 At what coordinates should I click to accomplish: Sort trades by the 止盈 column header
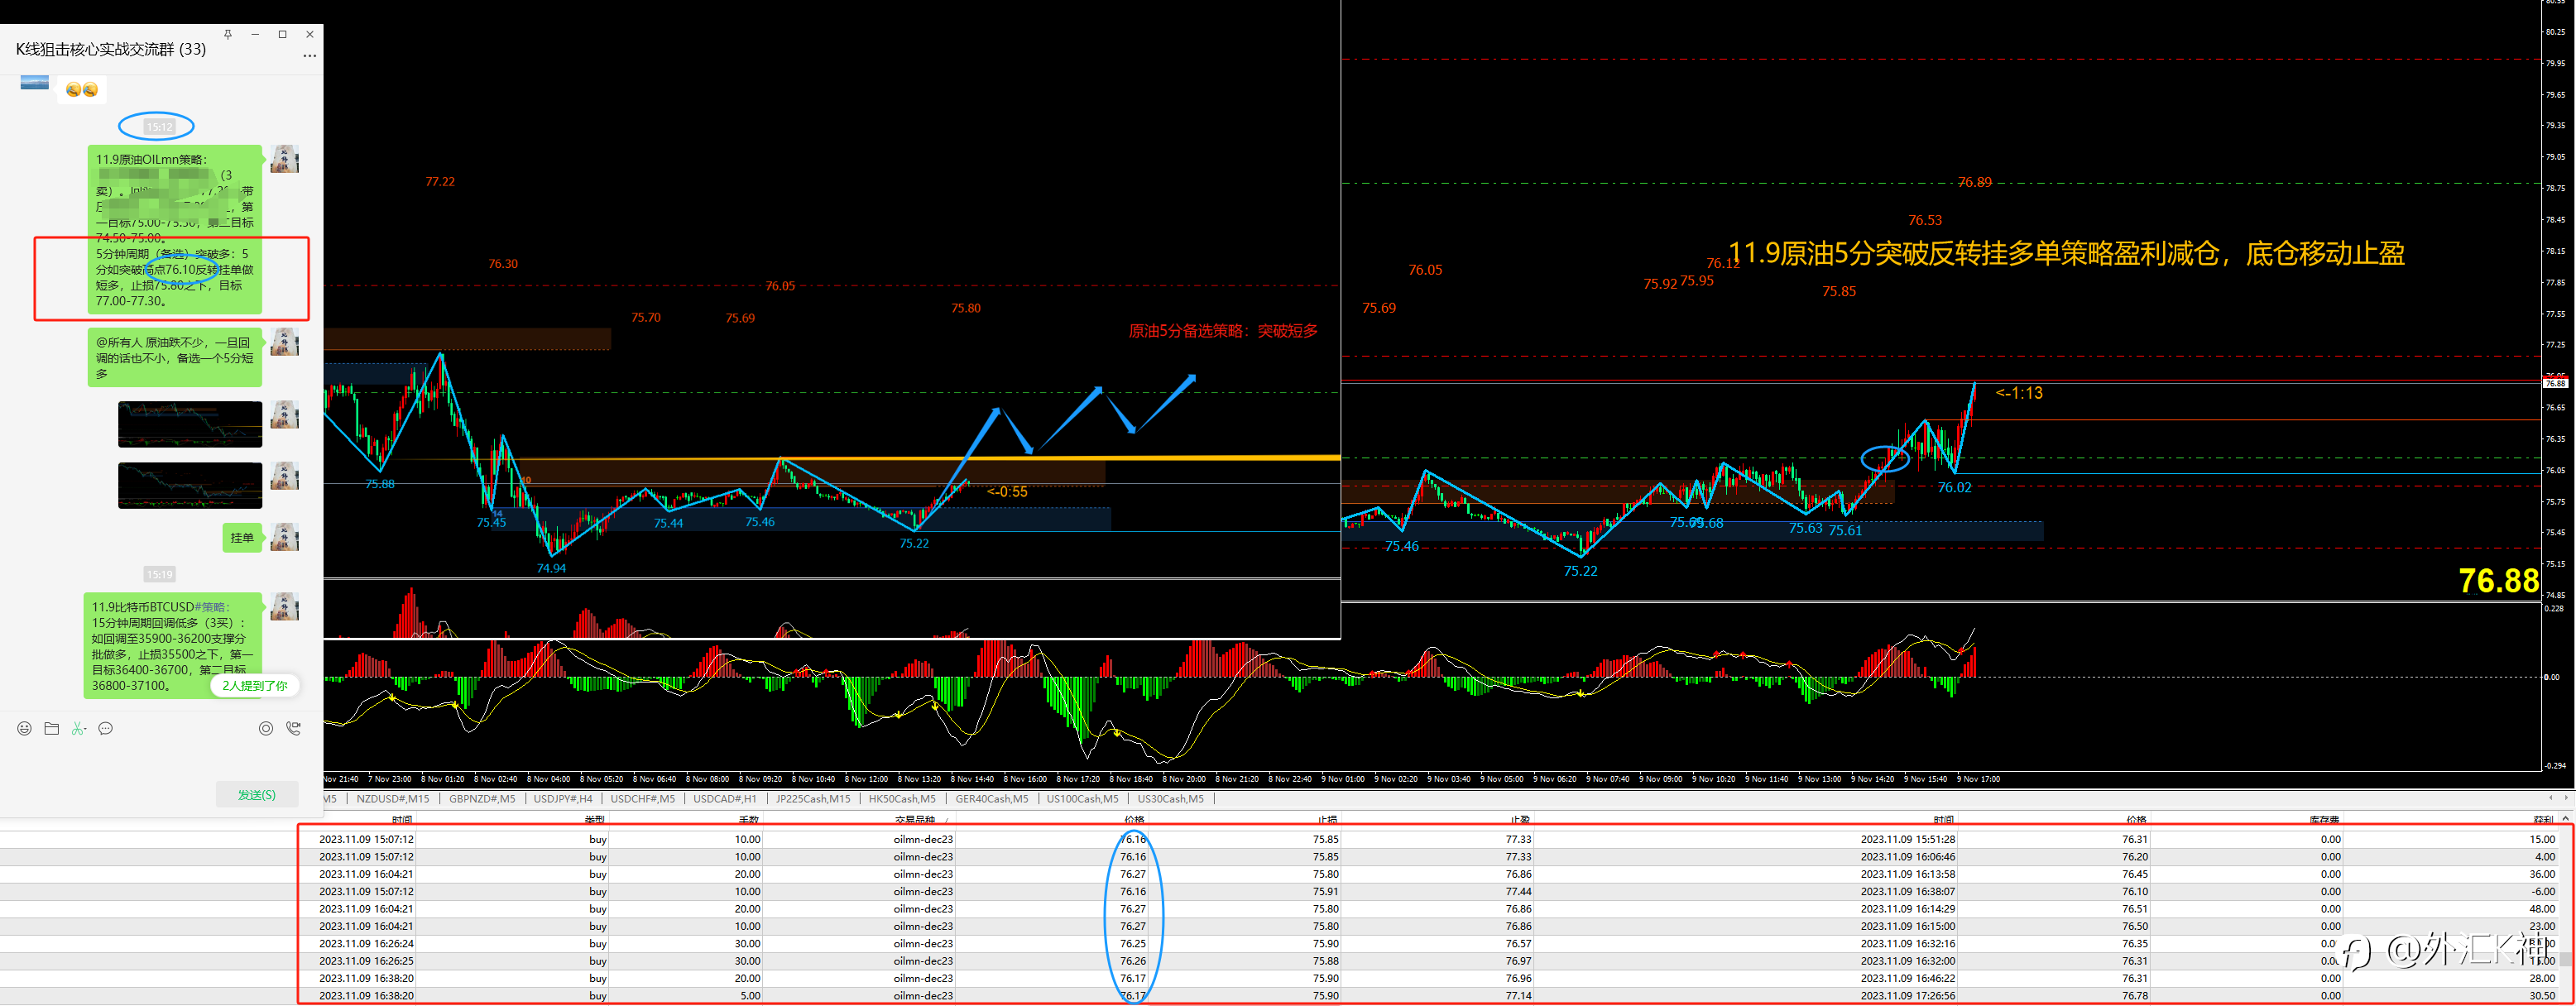1520,820
